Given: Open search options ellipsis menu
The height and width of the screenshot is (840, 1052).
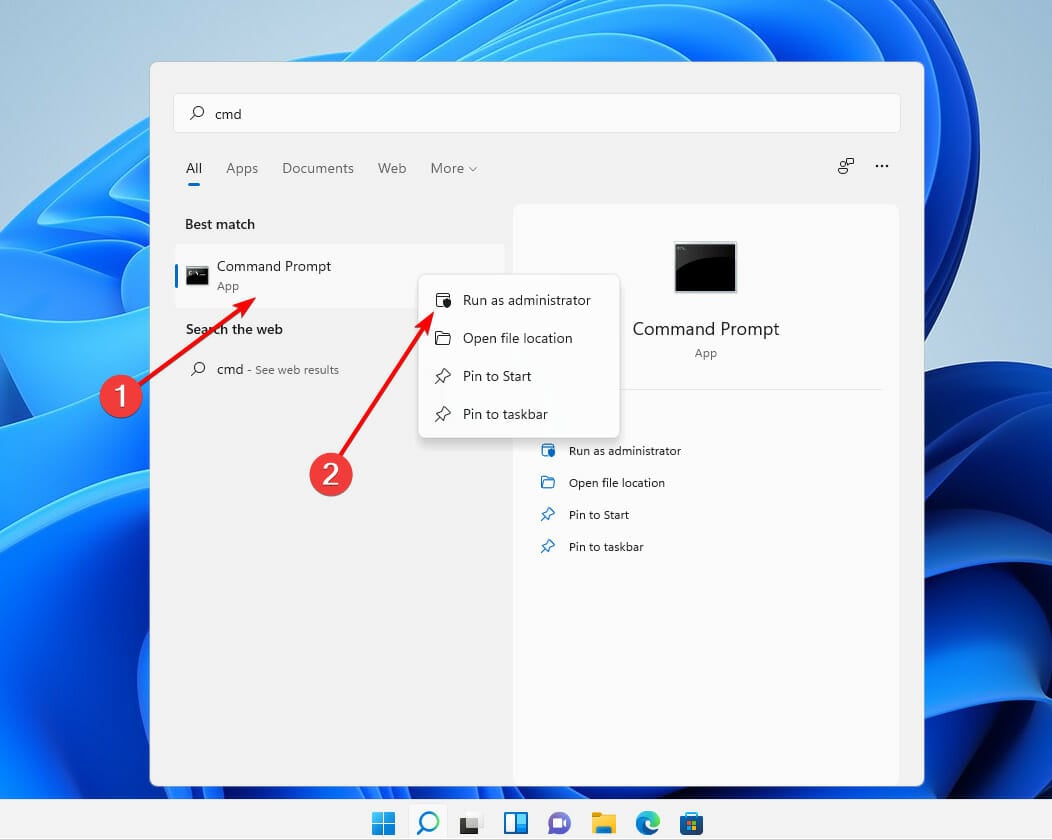Looking at the screenshot, I should point(882,166).
